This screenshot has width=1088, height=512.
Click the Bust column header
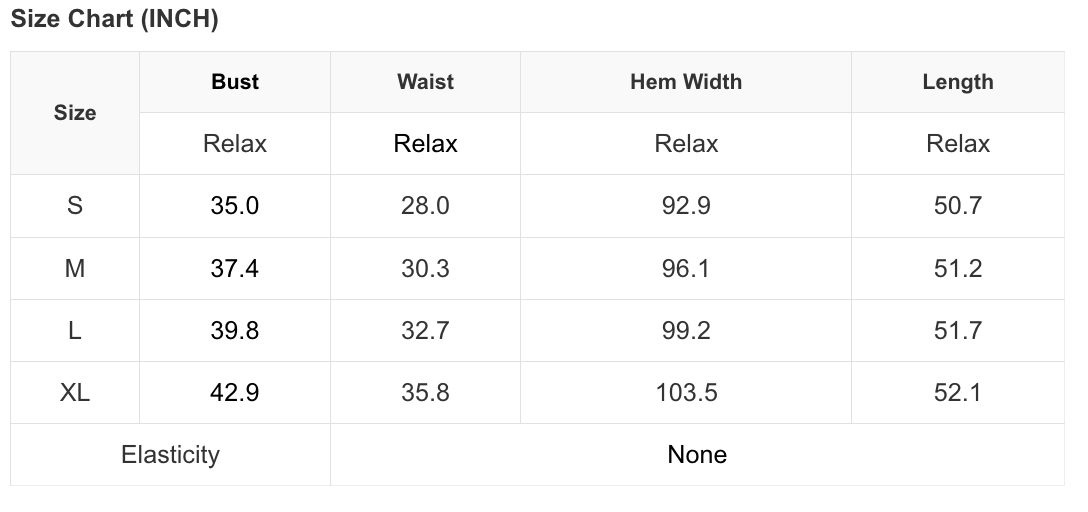pos(235,82)
